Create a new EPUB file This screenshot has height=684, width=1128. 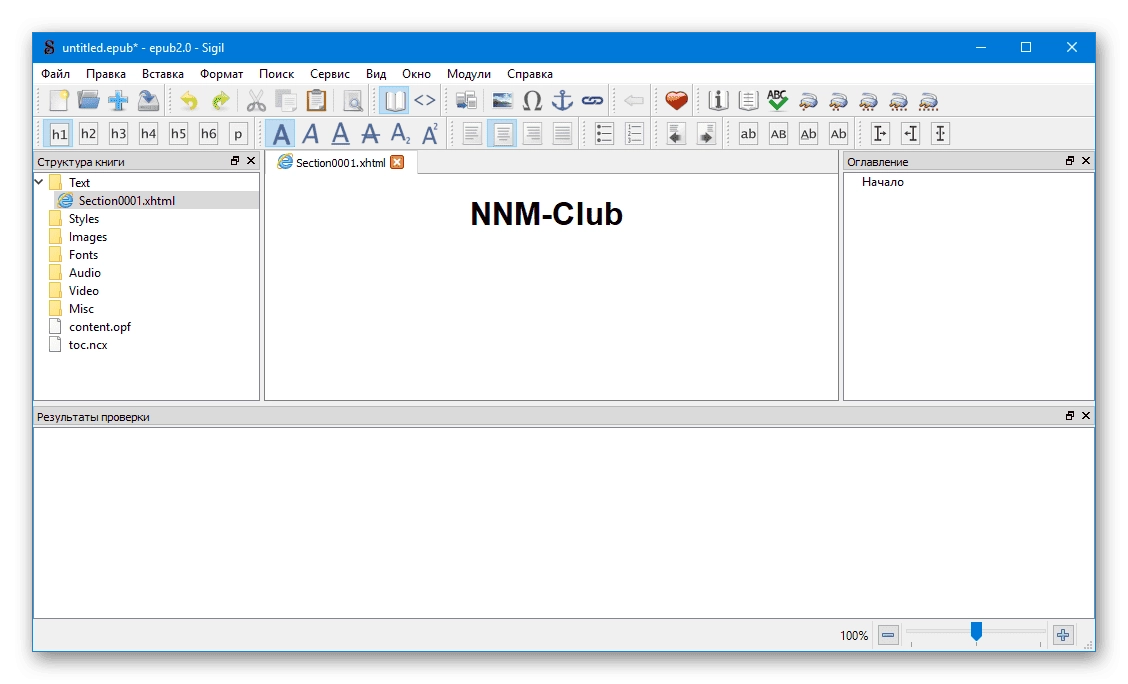[58, 101]
